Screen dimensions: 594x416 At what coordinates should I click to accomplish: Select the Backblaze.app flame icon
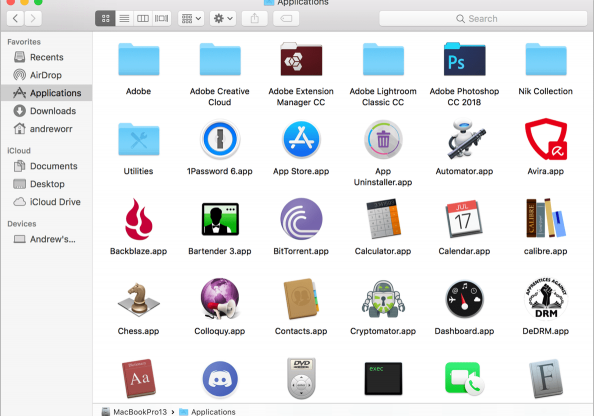(139, 219)
